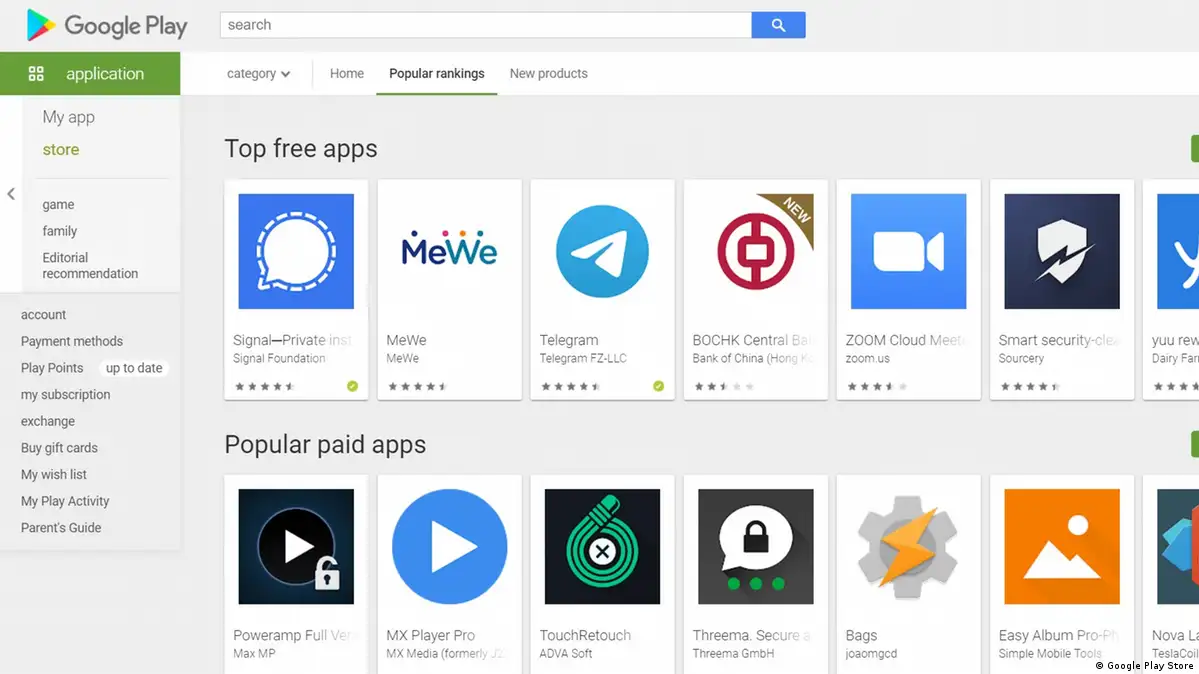Open the ZOOM Cloud Meetings icon
Image resolution: width=1199 pixels, height=674 pixels.
click(908, 251)
